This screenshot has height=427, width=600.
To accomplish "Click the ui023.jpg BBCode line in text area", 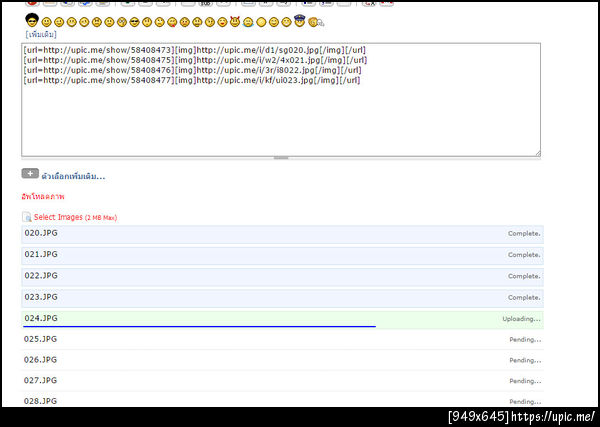I will point(192,80).
